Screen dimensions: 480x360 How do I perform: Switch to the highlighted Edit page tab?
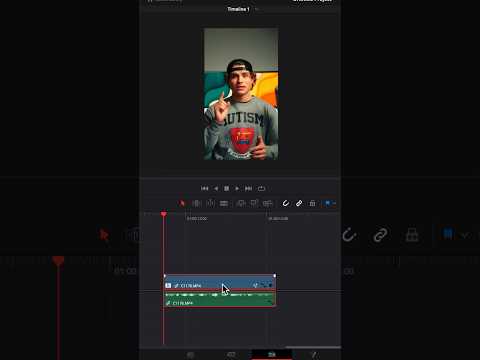[x=272, y=355]
